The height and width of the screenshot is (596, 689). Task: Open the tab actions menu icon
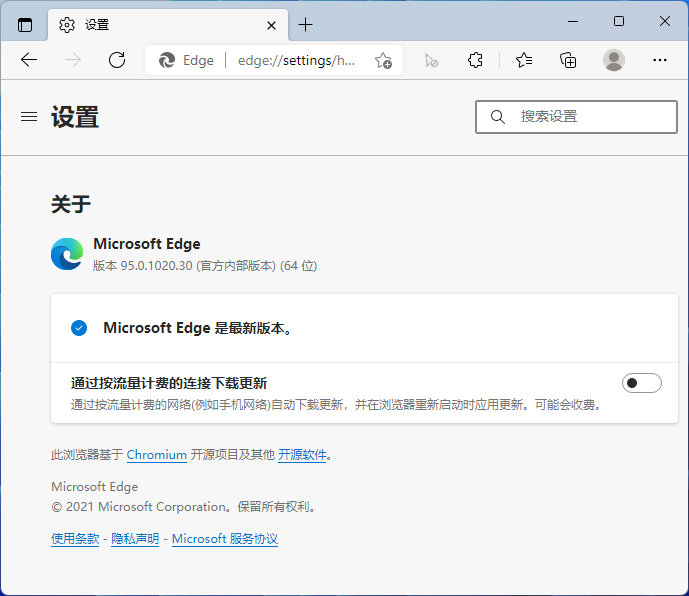(25, 24)
